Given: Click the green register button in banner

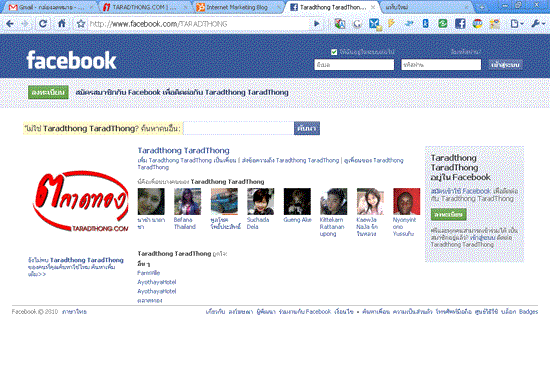Looking at the screenshot, I should pos(48,92).
